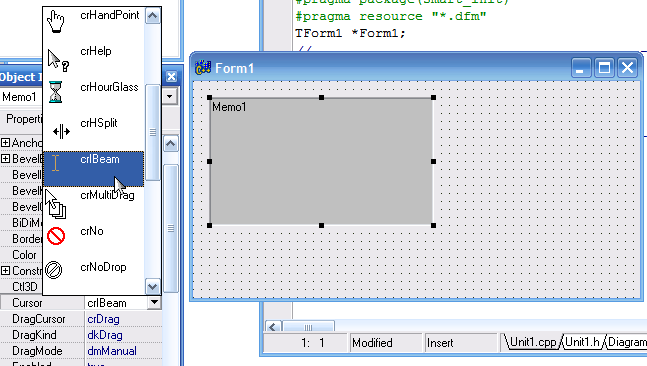The height and width of the screenshot is (366, 647).
Task: Switch to the Unit1.cpp editor tab
Action: click(533, 342)
